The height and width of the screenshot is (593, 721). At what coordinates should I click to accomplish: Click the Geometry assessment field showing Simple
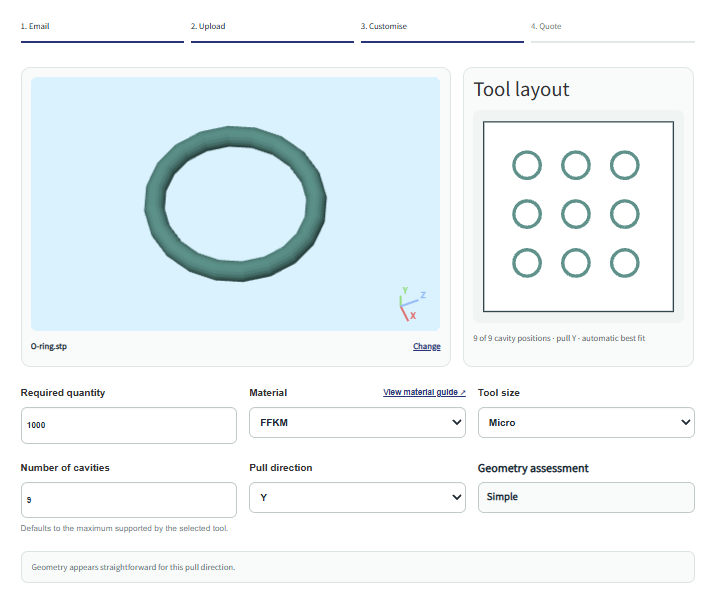coord(586,497)
